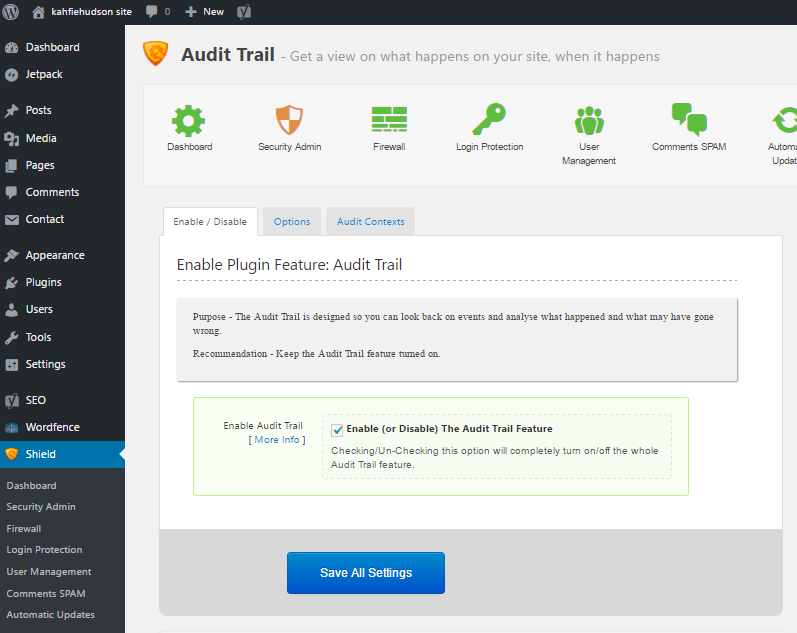
Task: Click the Save All Settings button
Action: coord(366,573)
